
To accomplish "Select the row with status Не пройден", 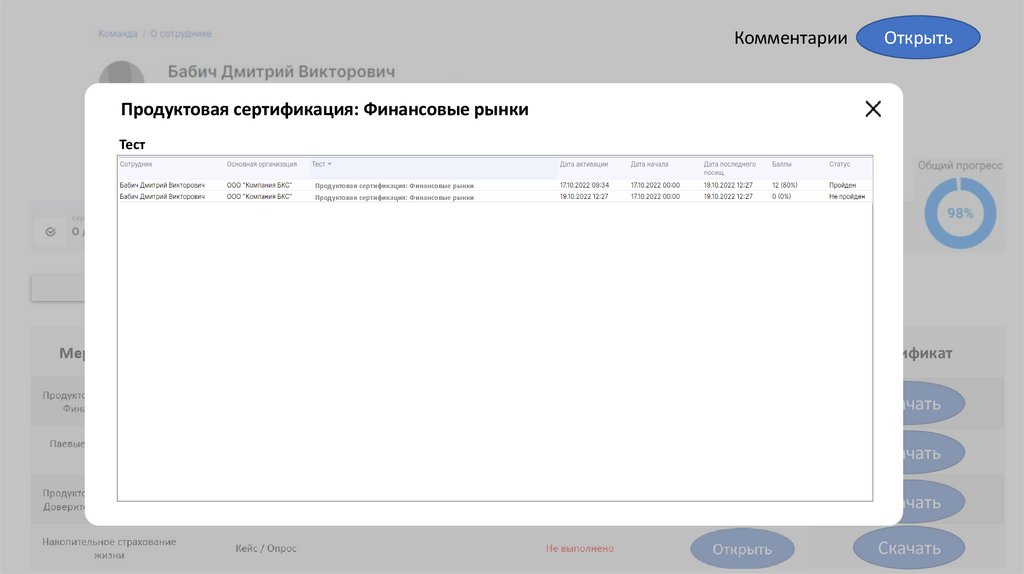I will click(x=495, y=197).
